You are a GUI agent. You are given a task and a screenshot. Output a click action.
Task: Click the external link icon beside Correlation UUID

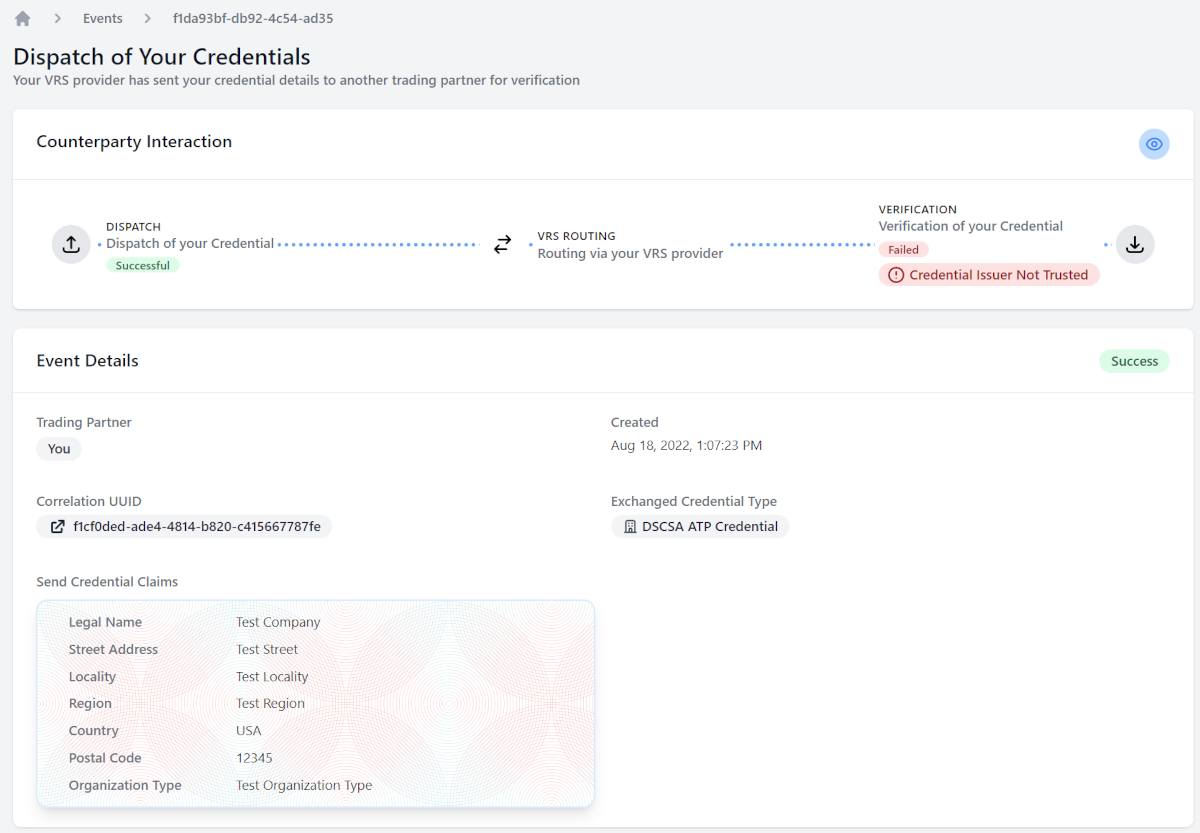coord(56,526)
